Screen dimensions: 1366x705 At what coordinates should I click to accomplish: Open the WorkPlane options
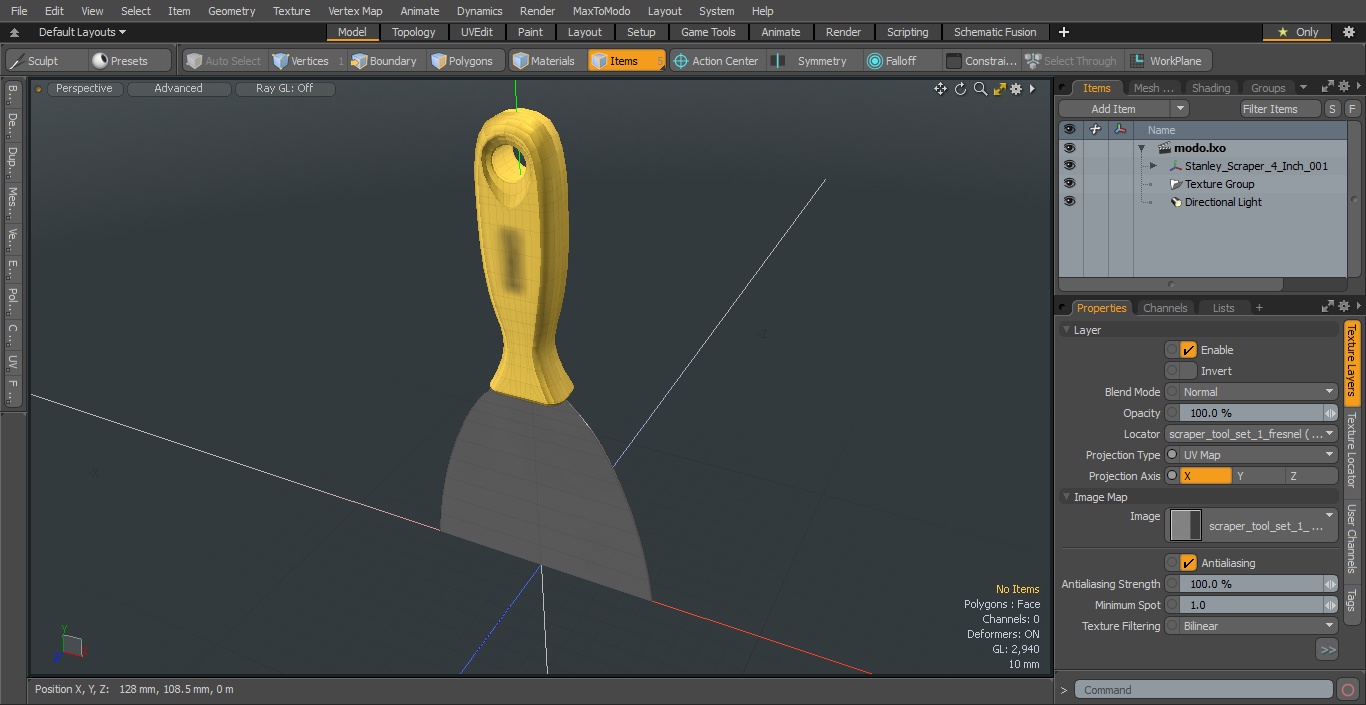click(x=1168, y=61)
